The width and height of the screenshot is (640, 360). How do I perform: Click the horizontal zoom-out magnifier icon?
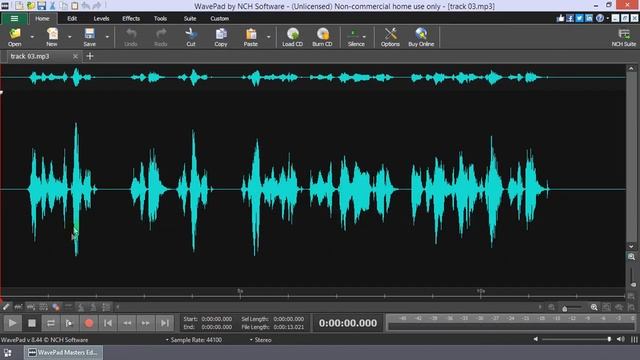coord(551,307)
